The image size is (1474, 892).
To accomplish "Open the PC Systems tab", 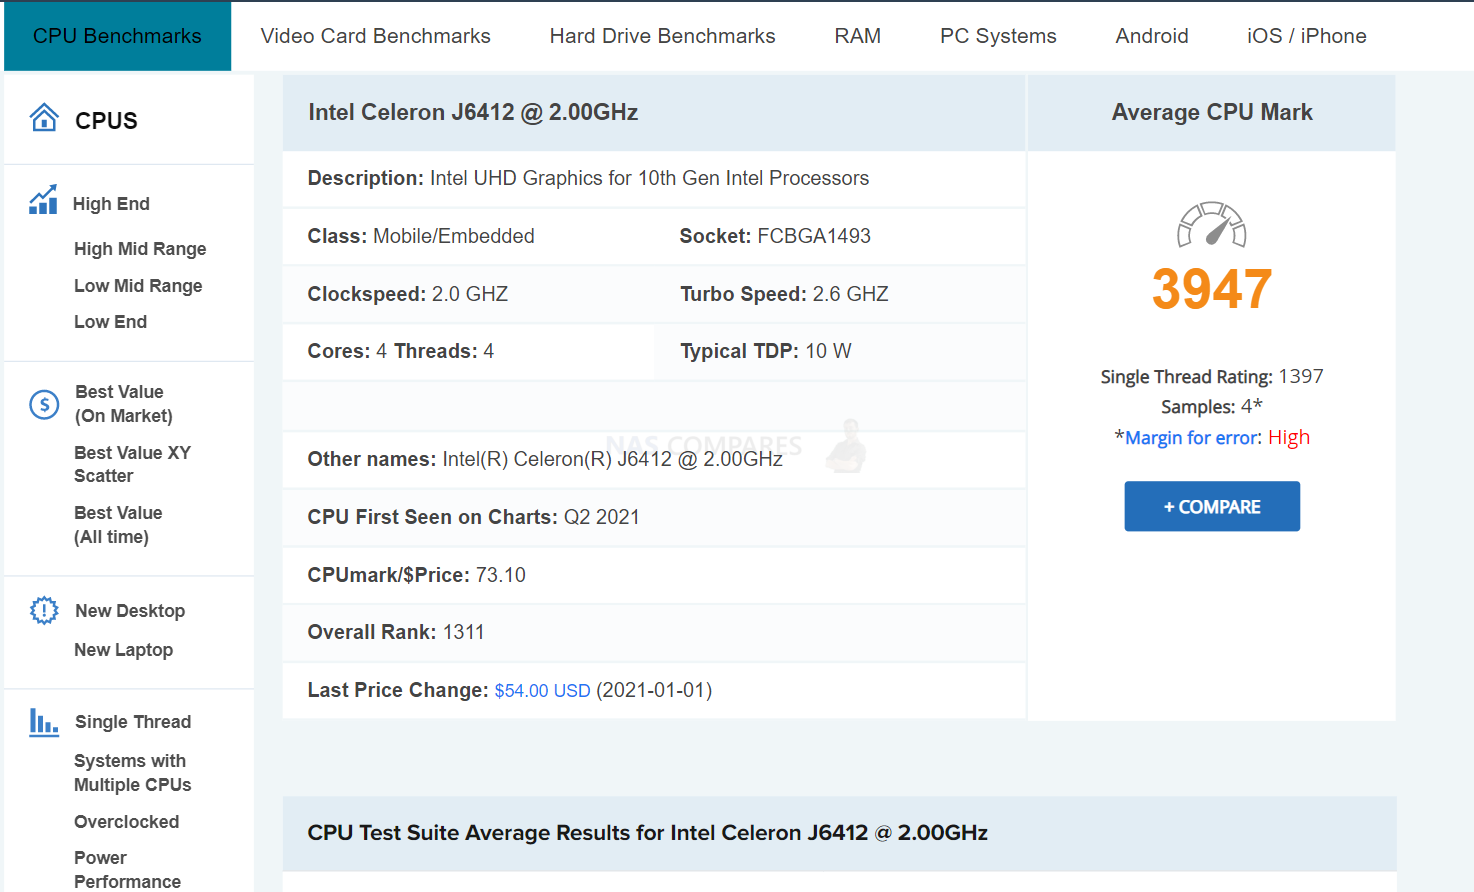I will coord(998,36).
